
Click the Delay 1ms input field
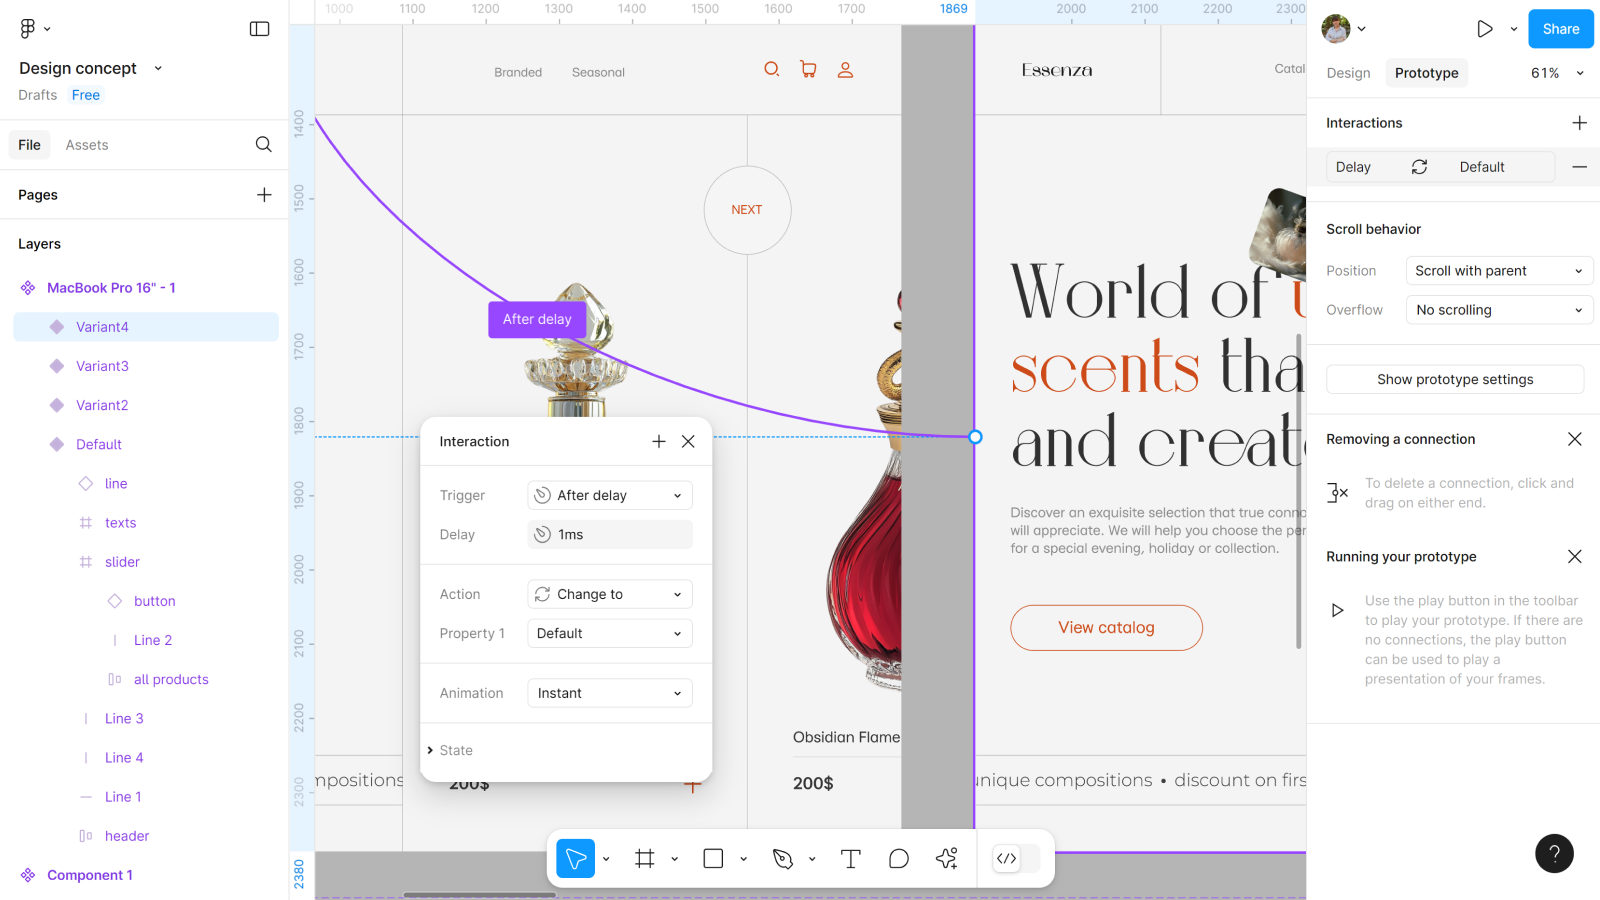coord(609,535)
